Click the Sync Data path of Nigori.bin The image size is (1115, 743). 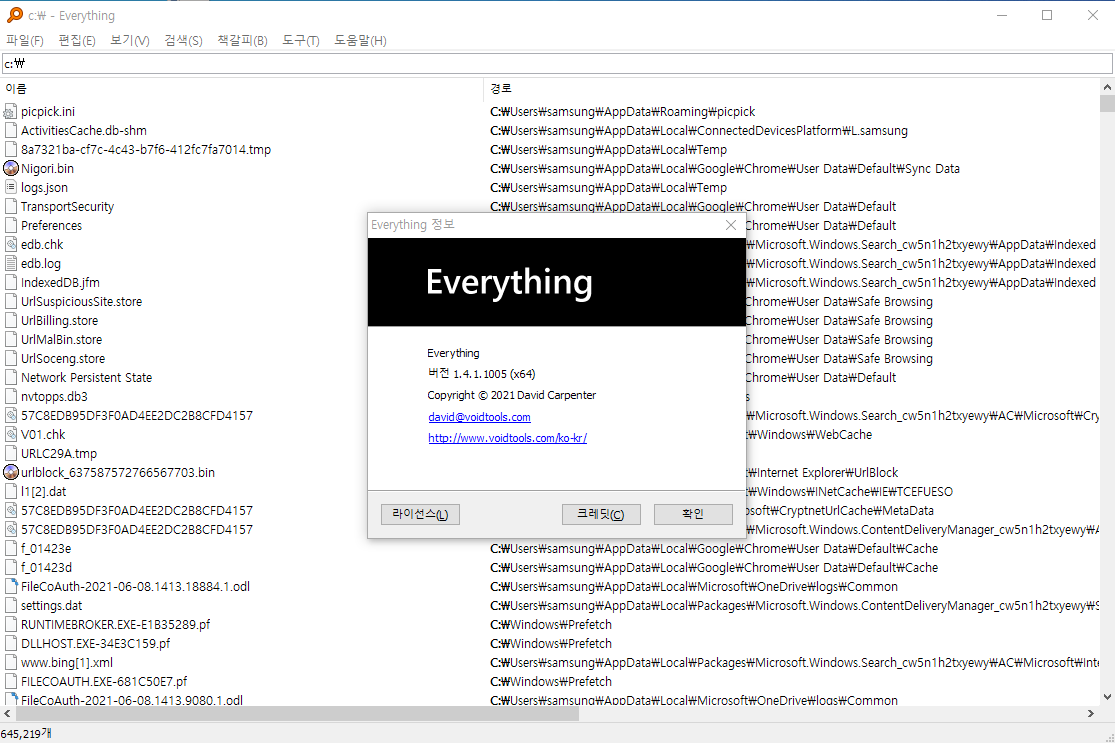point(725,169)
